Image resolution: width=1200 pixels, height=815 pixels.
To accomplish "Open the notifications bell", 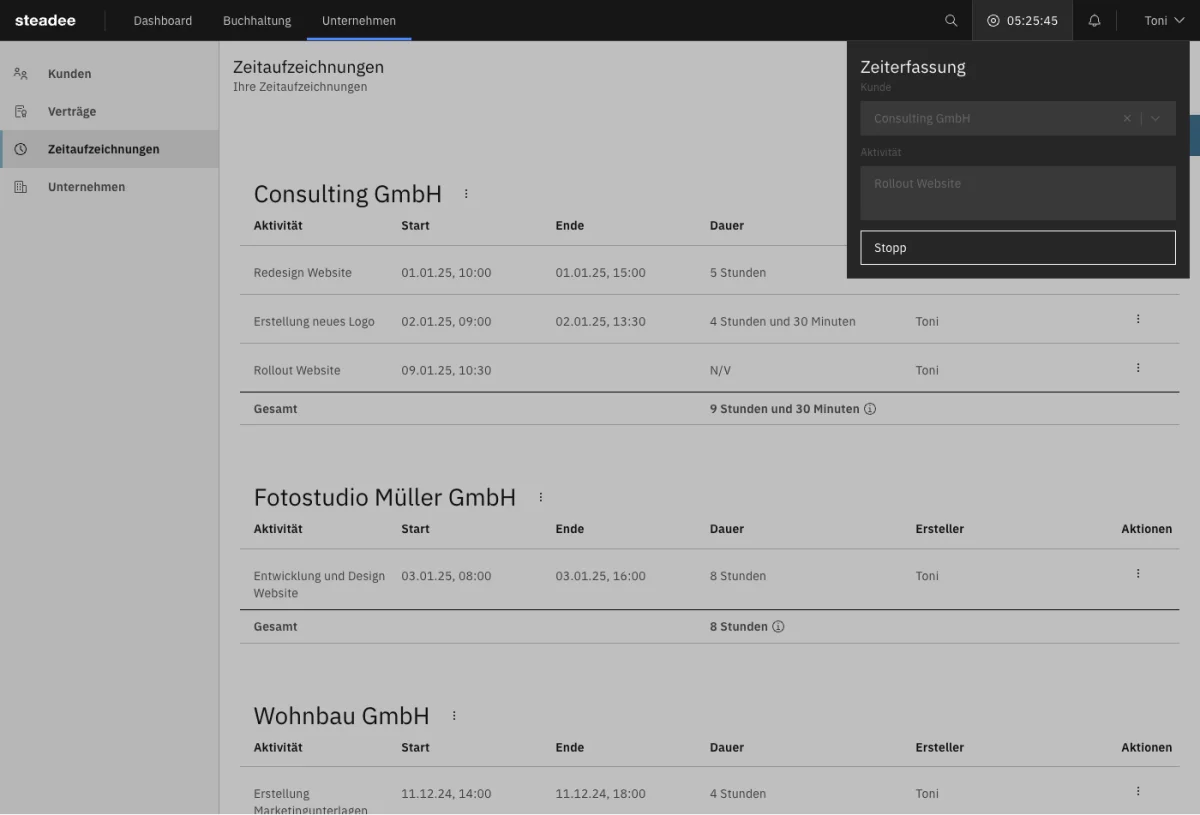I will (1094, 21).
